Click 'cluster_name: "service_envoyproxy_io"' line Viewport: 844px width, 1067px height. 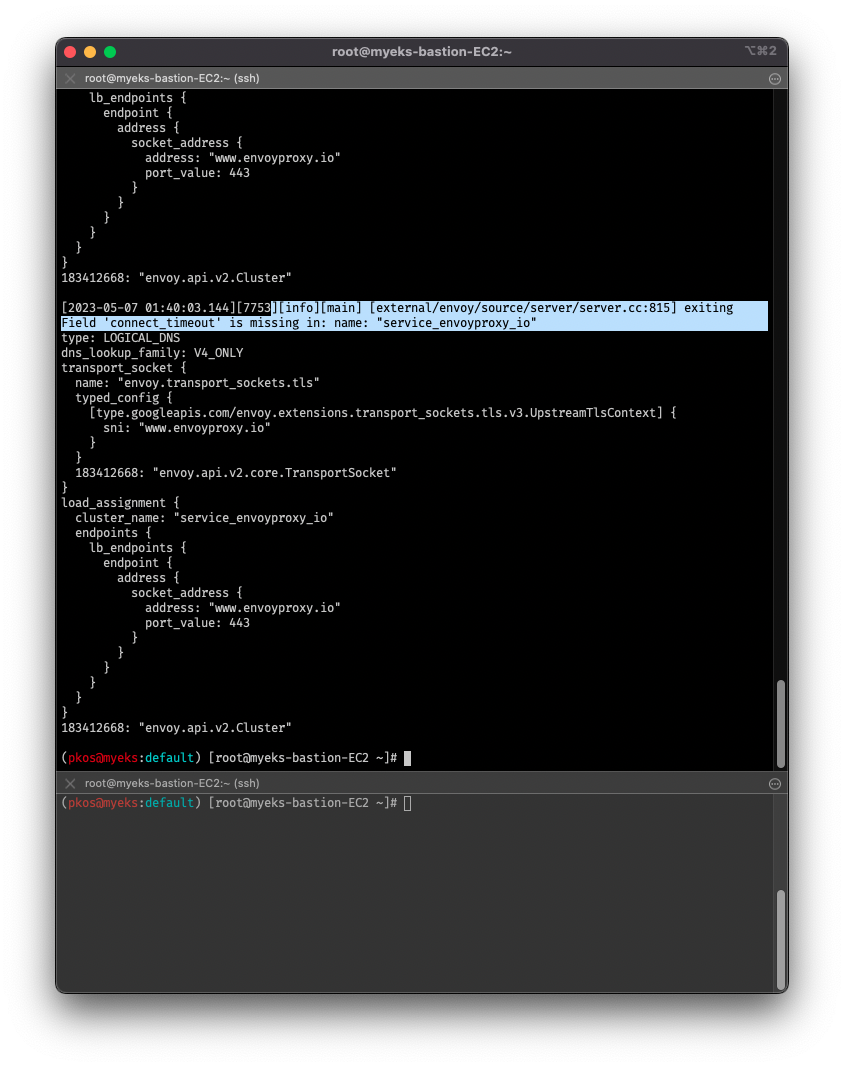click(204, 518)
